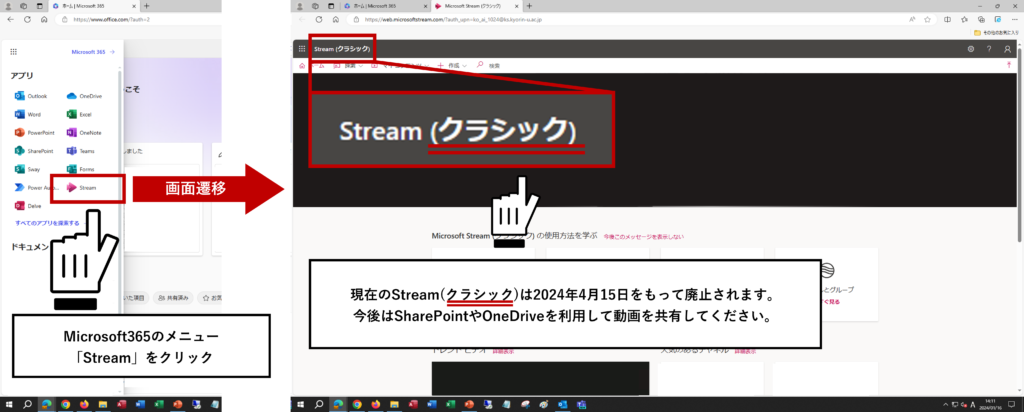Image resolution: width=1024 pixels, height=412 pixels.
Task: Toggle the 共有済み filter chip
Action: click(172, 298)
